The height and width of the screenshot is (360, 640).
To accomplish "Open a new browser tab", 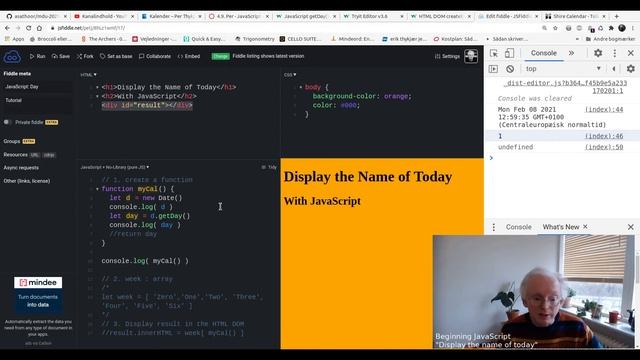I will coord(616,16).
